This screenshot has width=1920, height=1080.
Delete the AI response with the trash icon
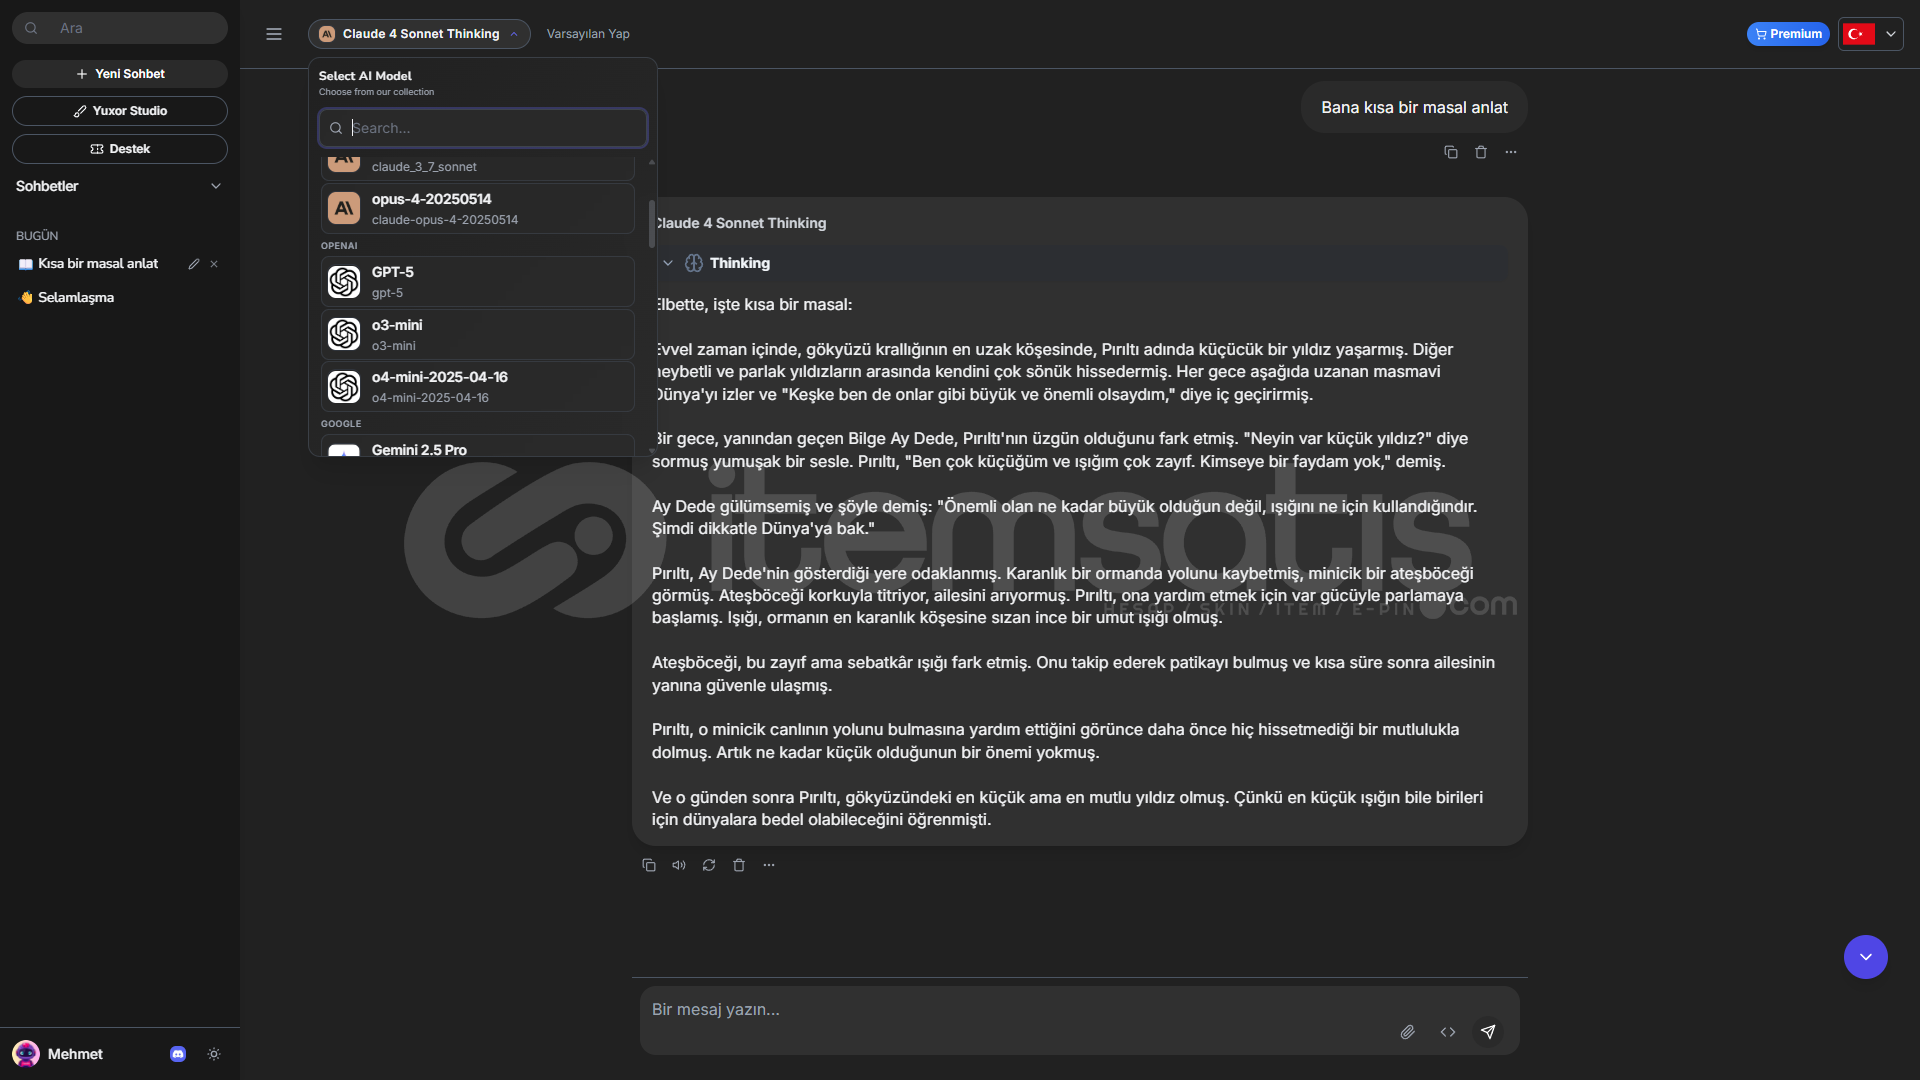pyautogui.click(x=739, y=865)
